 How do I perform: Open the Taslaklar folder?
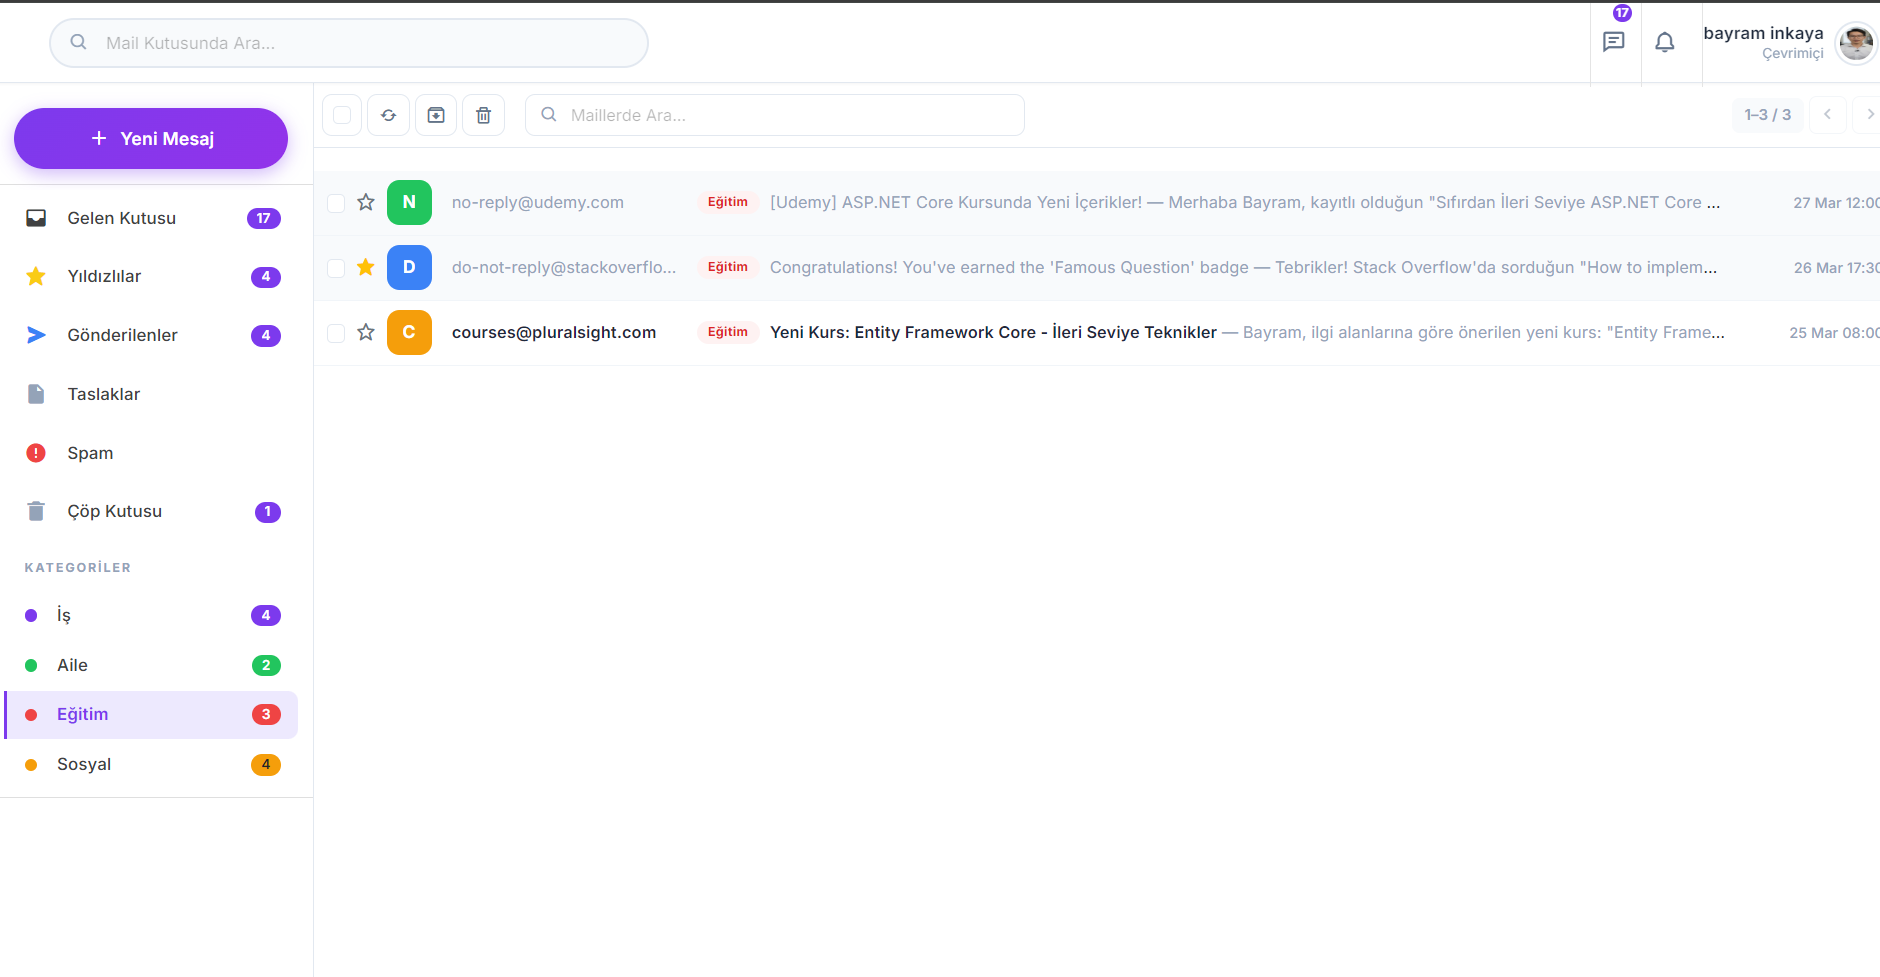[151, 394]
